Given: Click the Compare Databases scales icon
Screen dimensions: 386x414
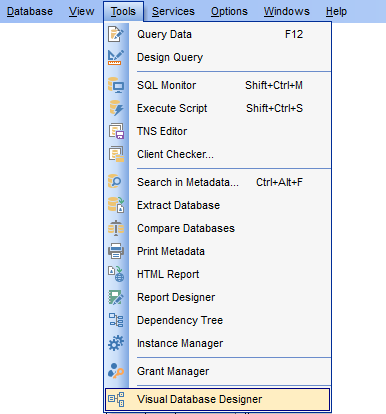Looking at the screenshot, I should click(x=116, y=228).
